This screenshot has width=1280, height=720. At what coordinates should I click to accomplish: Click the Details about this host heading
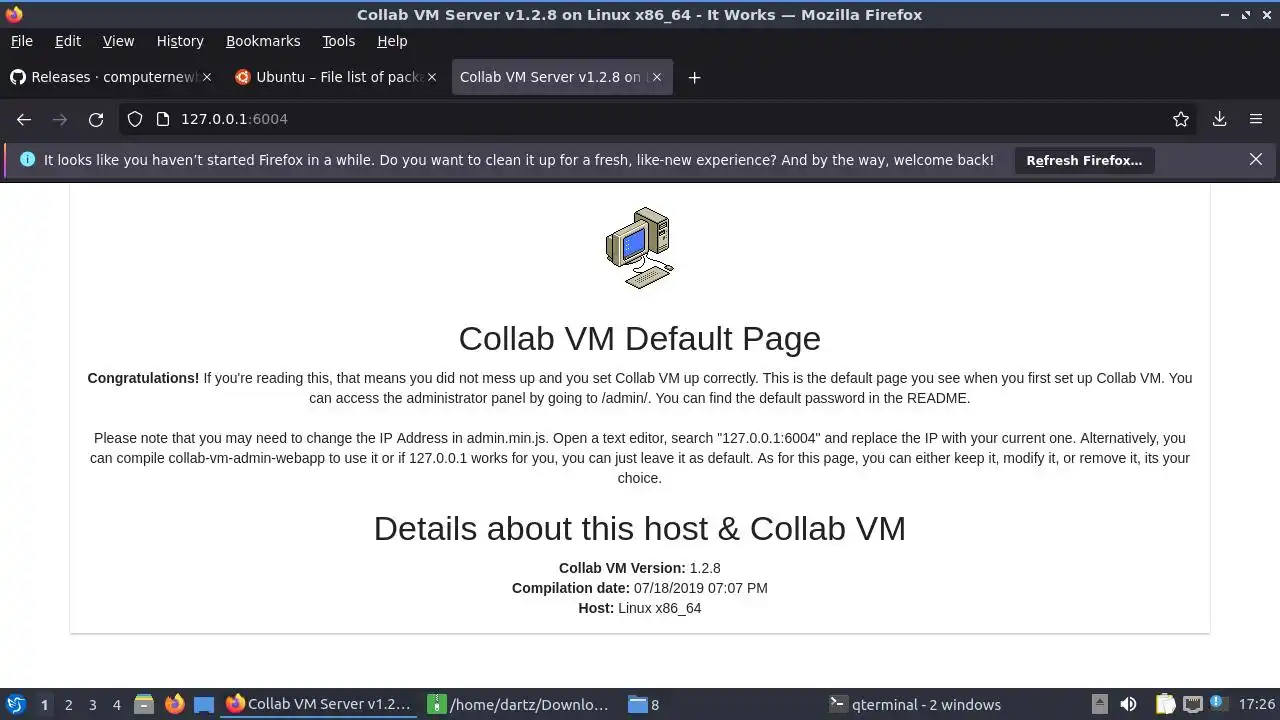coord(640,528)
